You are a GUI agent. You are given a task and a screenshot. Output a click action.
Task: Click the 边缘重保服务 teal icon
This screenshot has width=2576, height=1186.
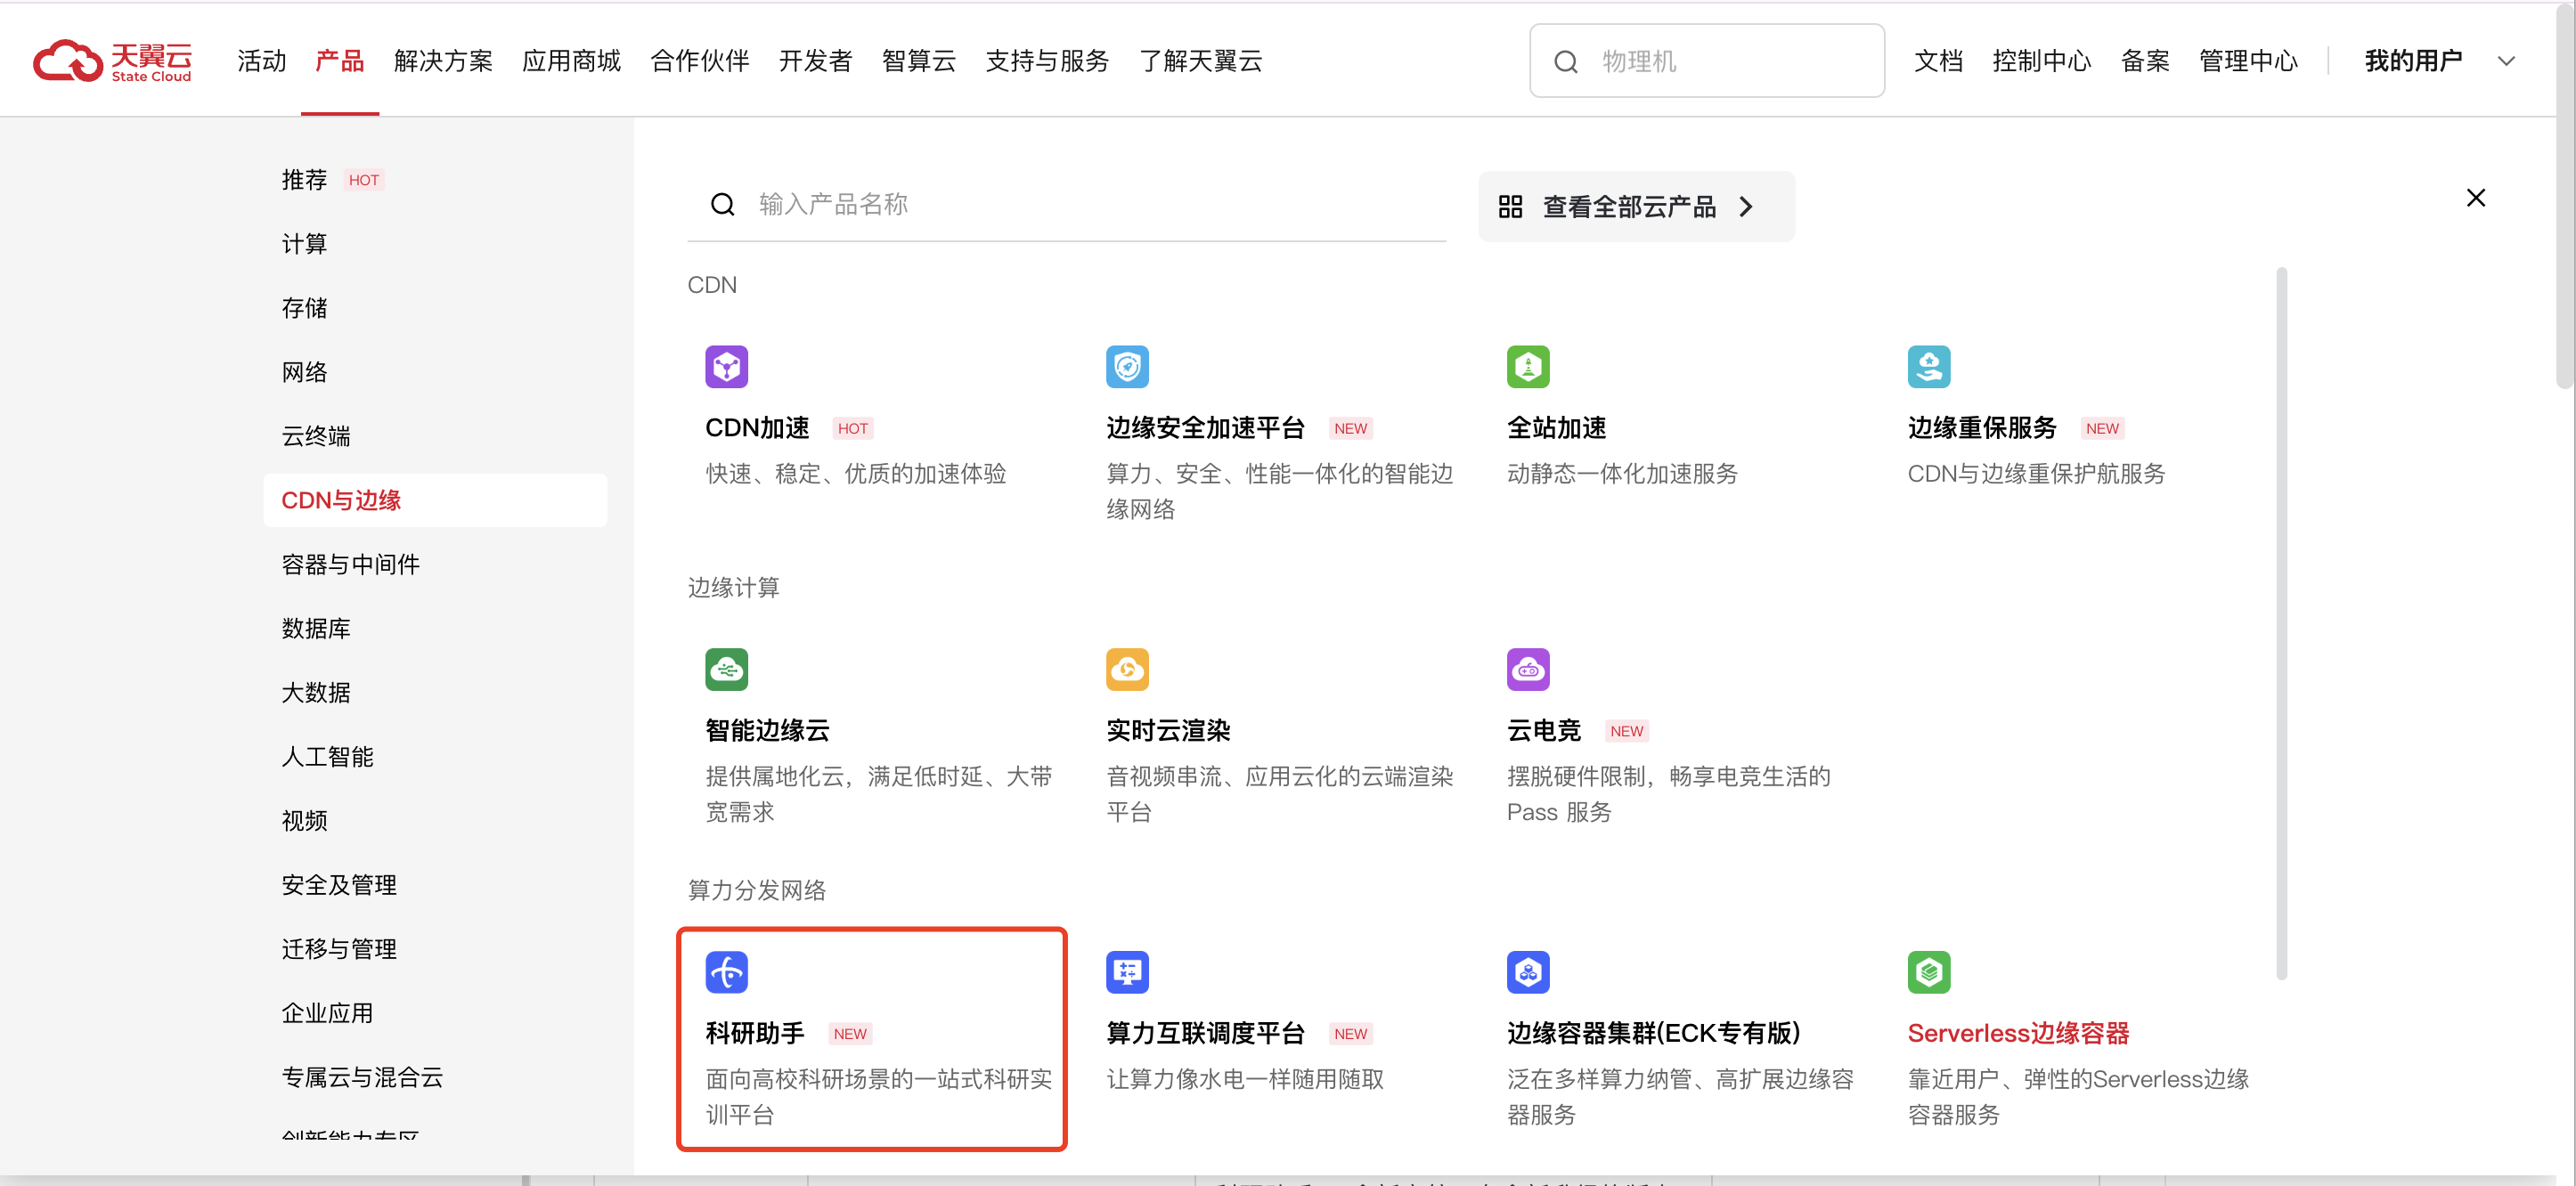[1929, 367]
